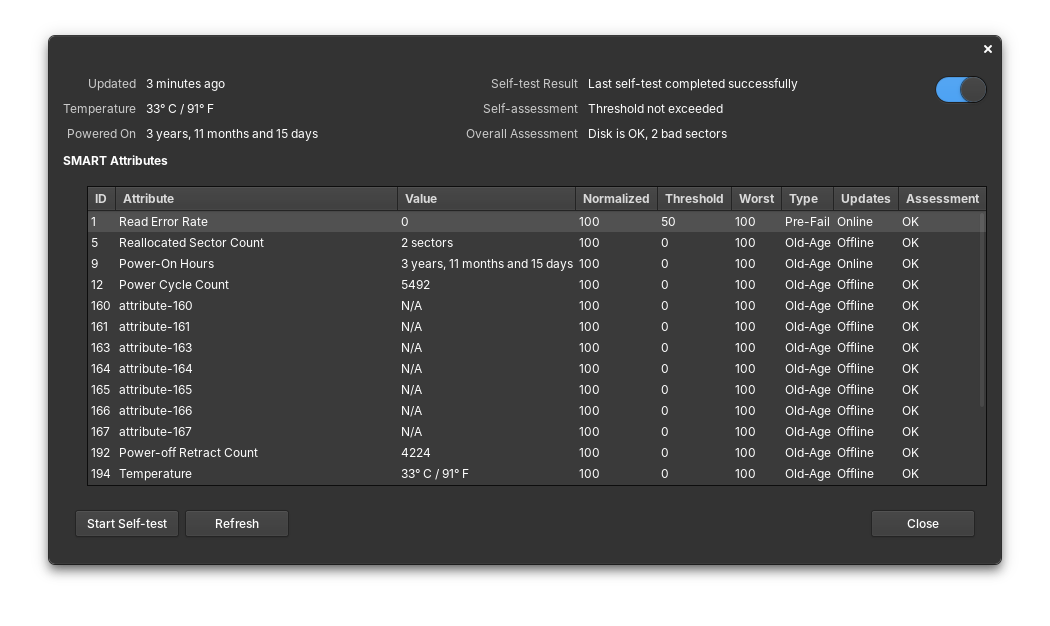Viewport: 1050px width, 626px height.
Task: Click the Threshold column header
Action: click(x=693, y=198)
